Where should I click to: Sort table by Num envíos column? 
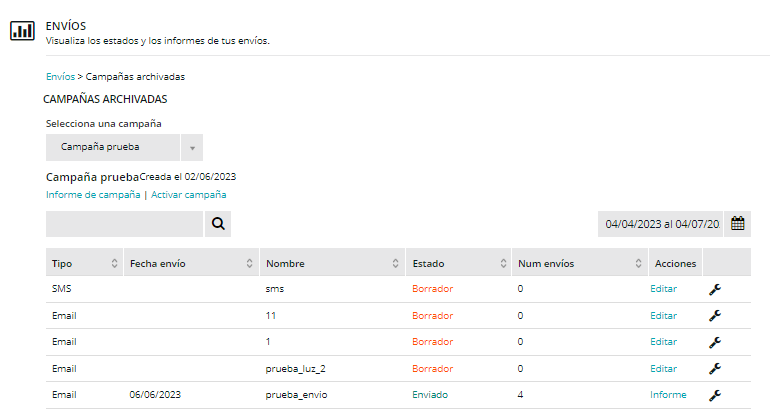click(x=637, y=264)
